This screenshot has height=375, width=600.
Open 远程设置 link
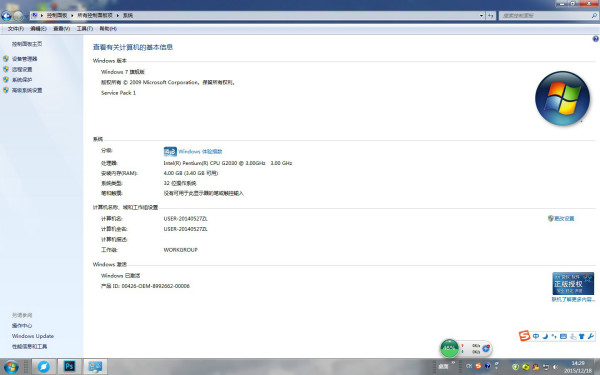click(22, 69)
